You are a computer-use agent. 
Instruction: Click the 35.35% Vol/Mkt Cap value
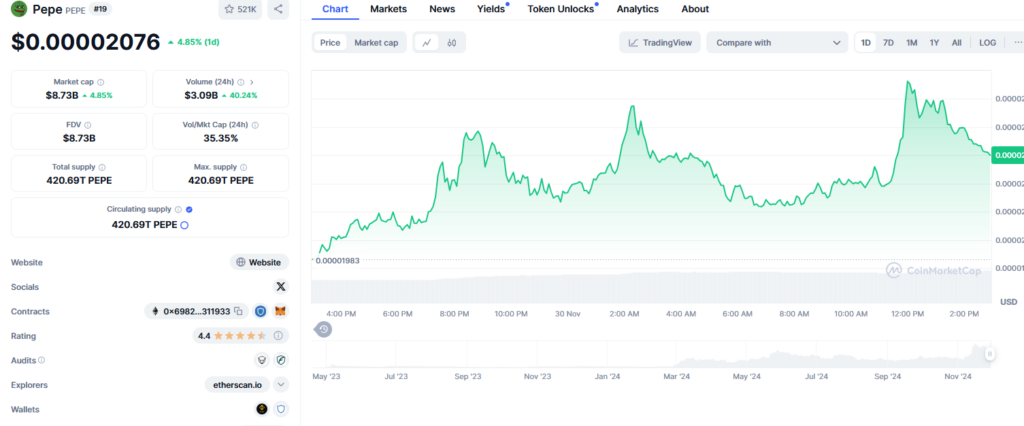tap(221, 138)
